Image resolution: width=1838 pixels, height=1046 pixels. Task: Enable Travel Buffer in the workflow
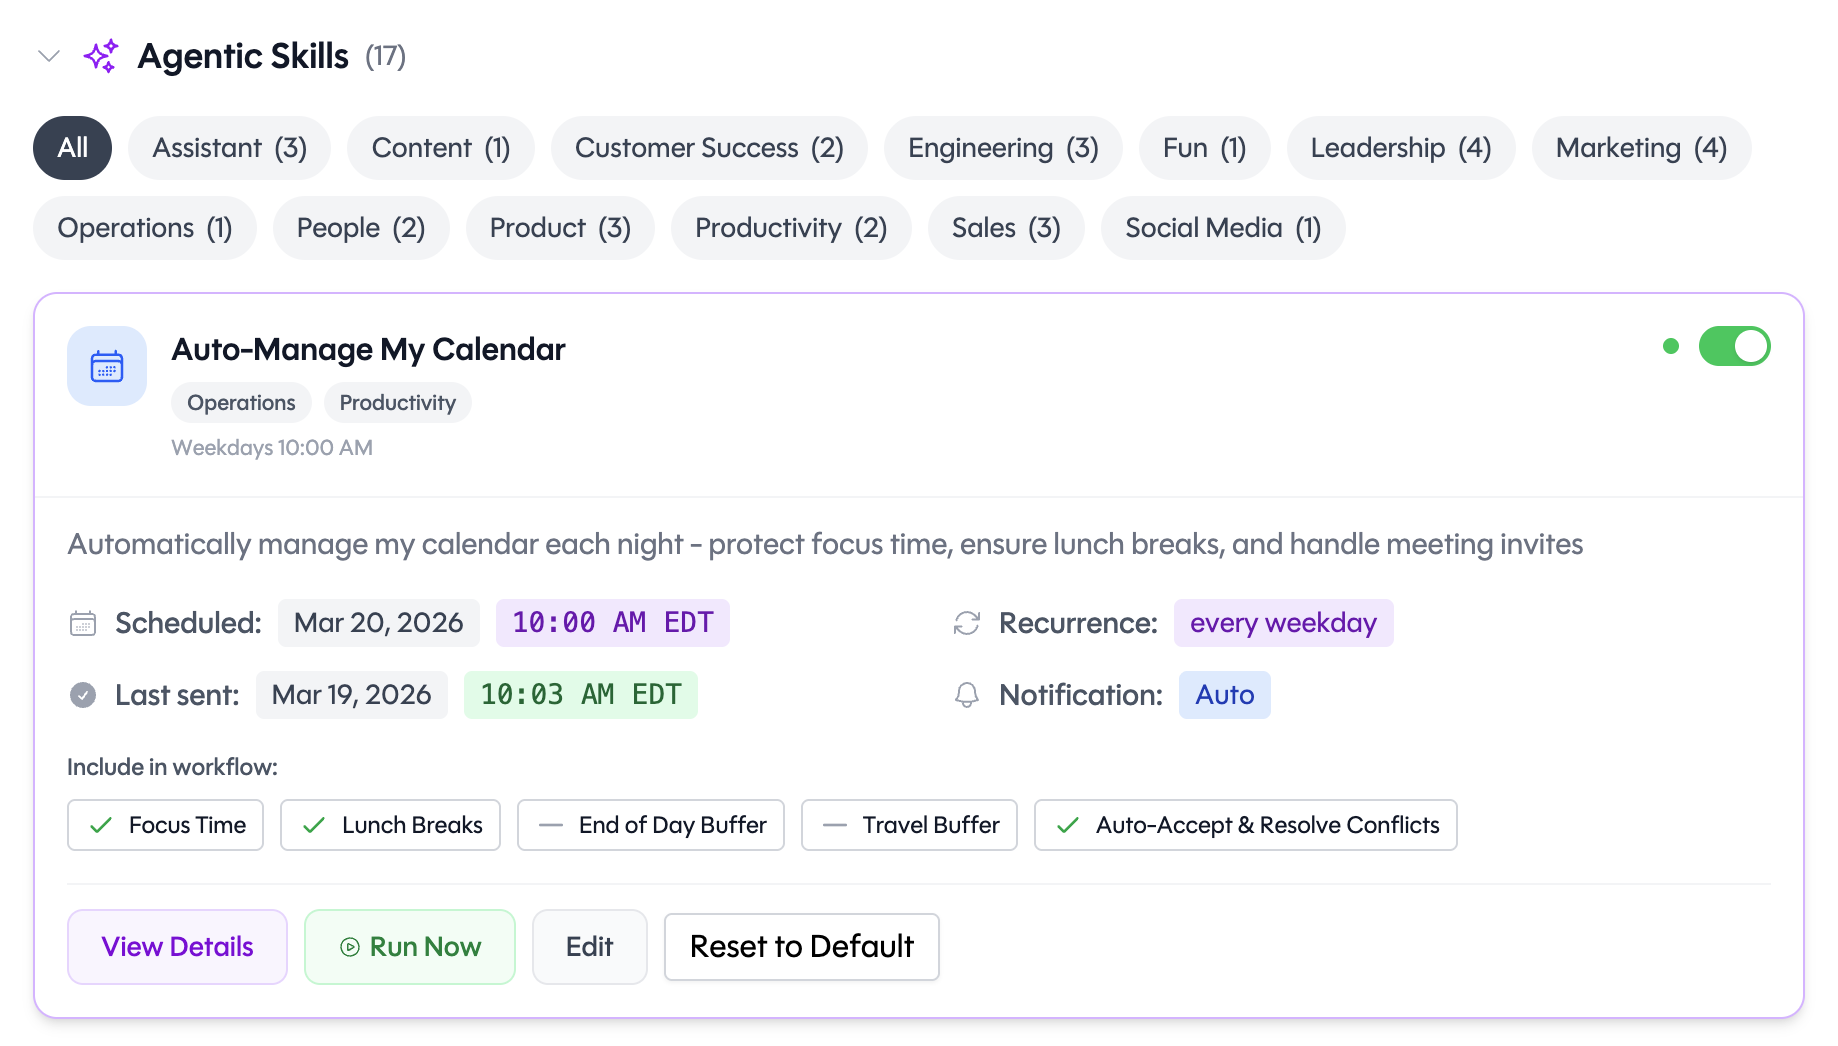(x=908, y=825)
